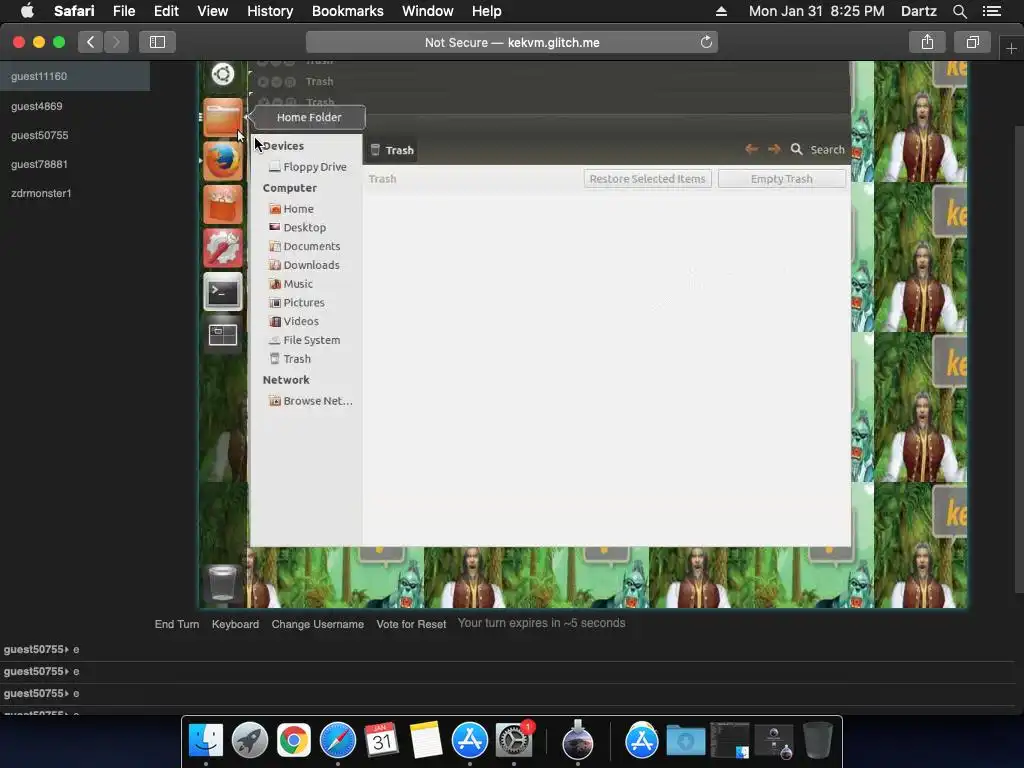This screenshot has height=768, width=1024.
Task: Click the Trash path button
Action: pos(392,150)
